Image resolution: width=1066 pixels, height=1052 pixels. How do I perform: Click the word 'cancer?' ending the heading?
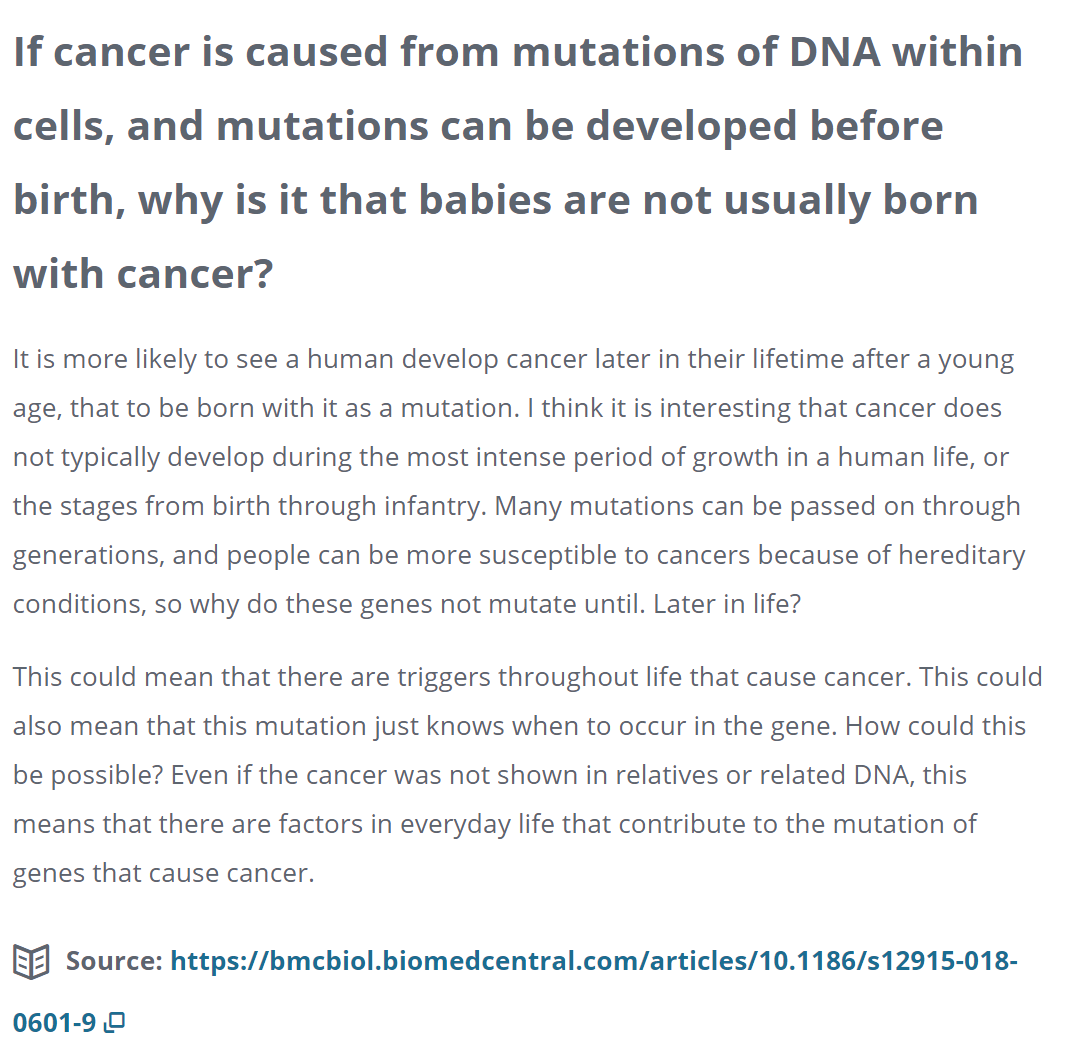click(195, 274)
